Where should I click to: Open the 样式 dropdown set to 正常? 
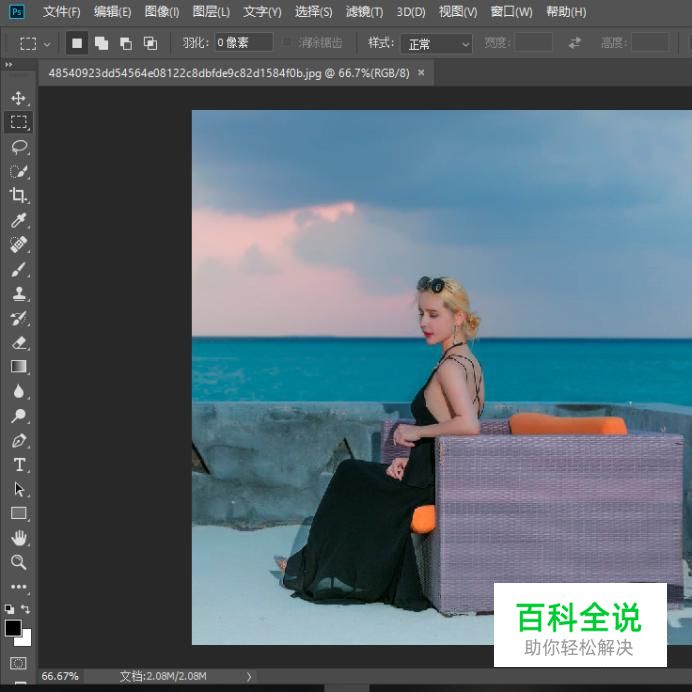(436, 44)
